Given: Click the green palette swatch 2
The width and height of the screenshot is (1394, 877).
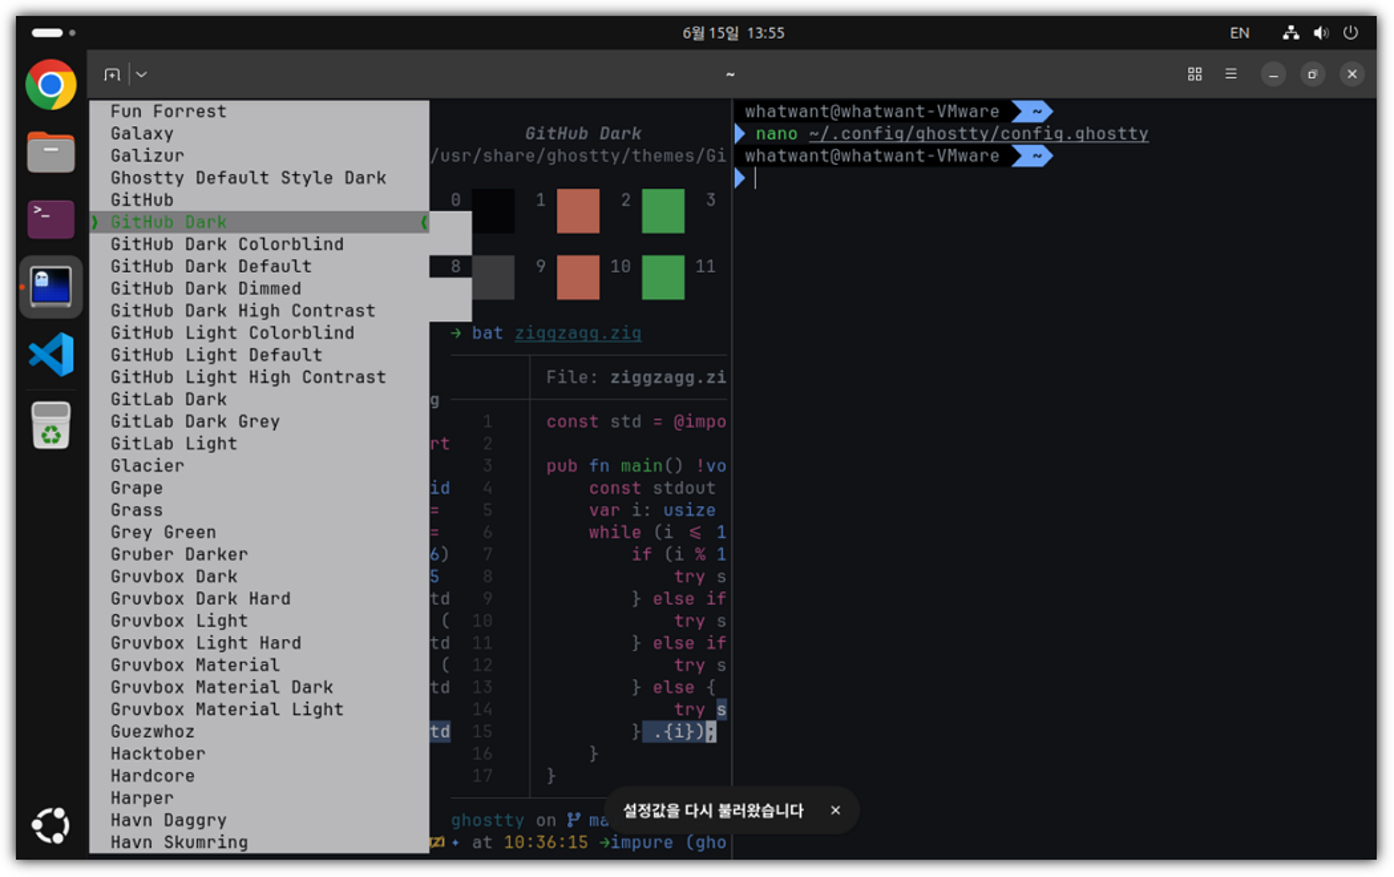Looking at the screenshot, I should click(x=663, y=211).
